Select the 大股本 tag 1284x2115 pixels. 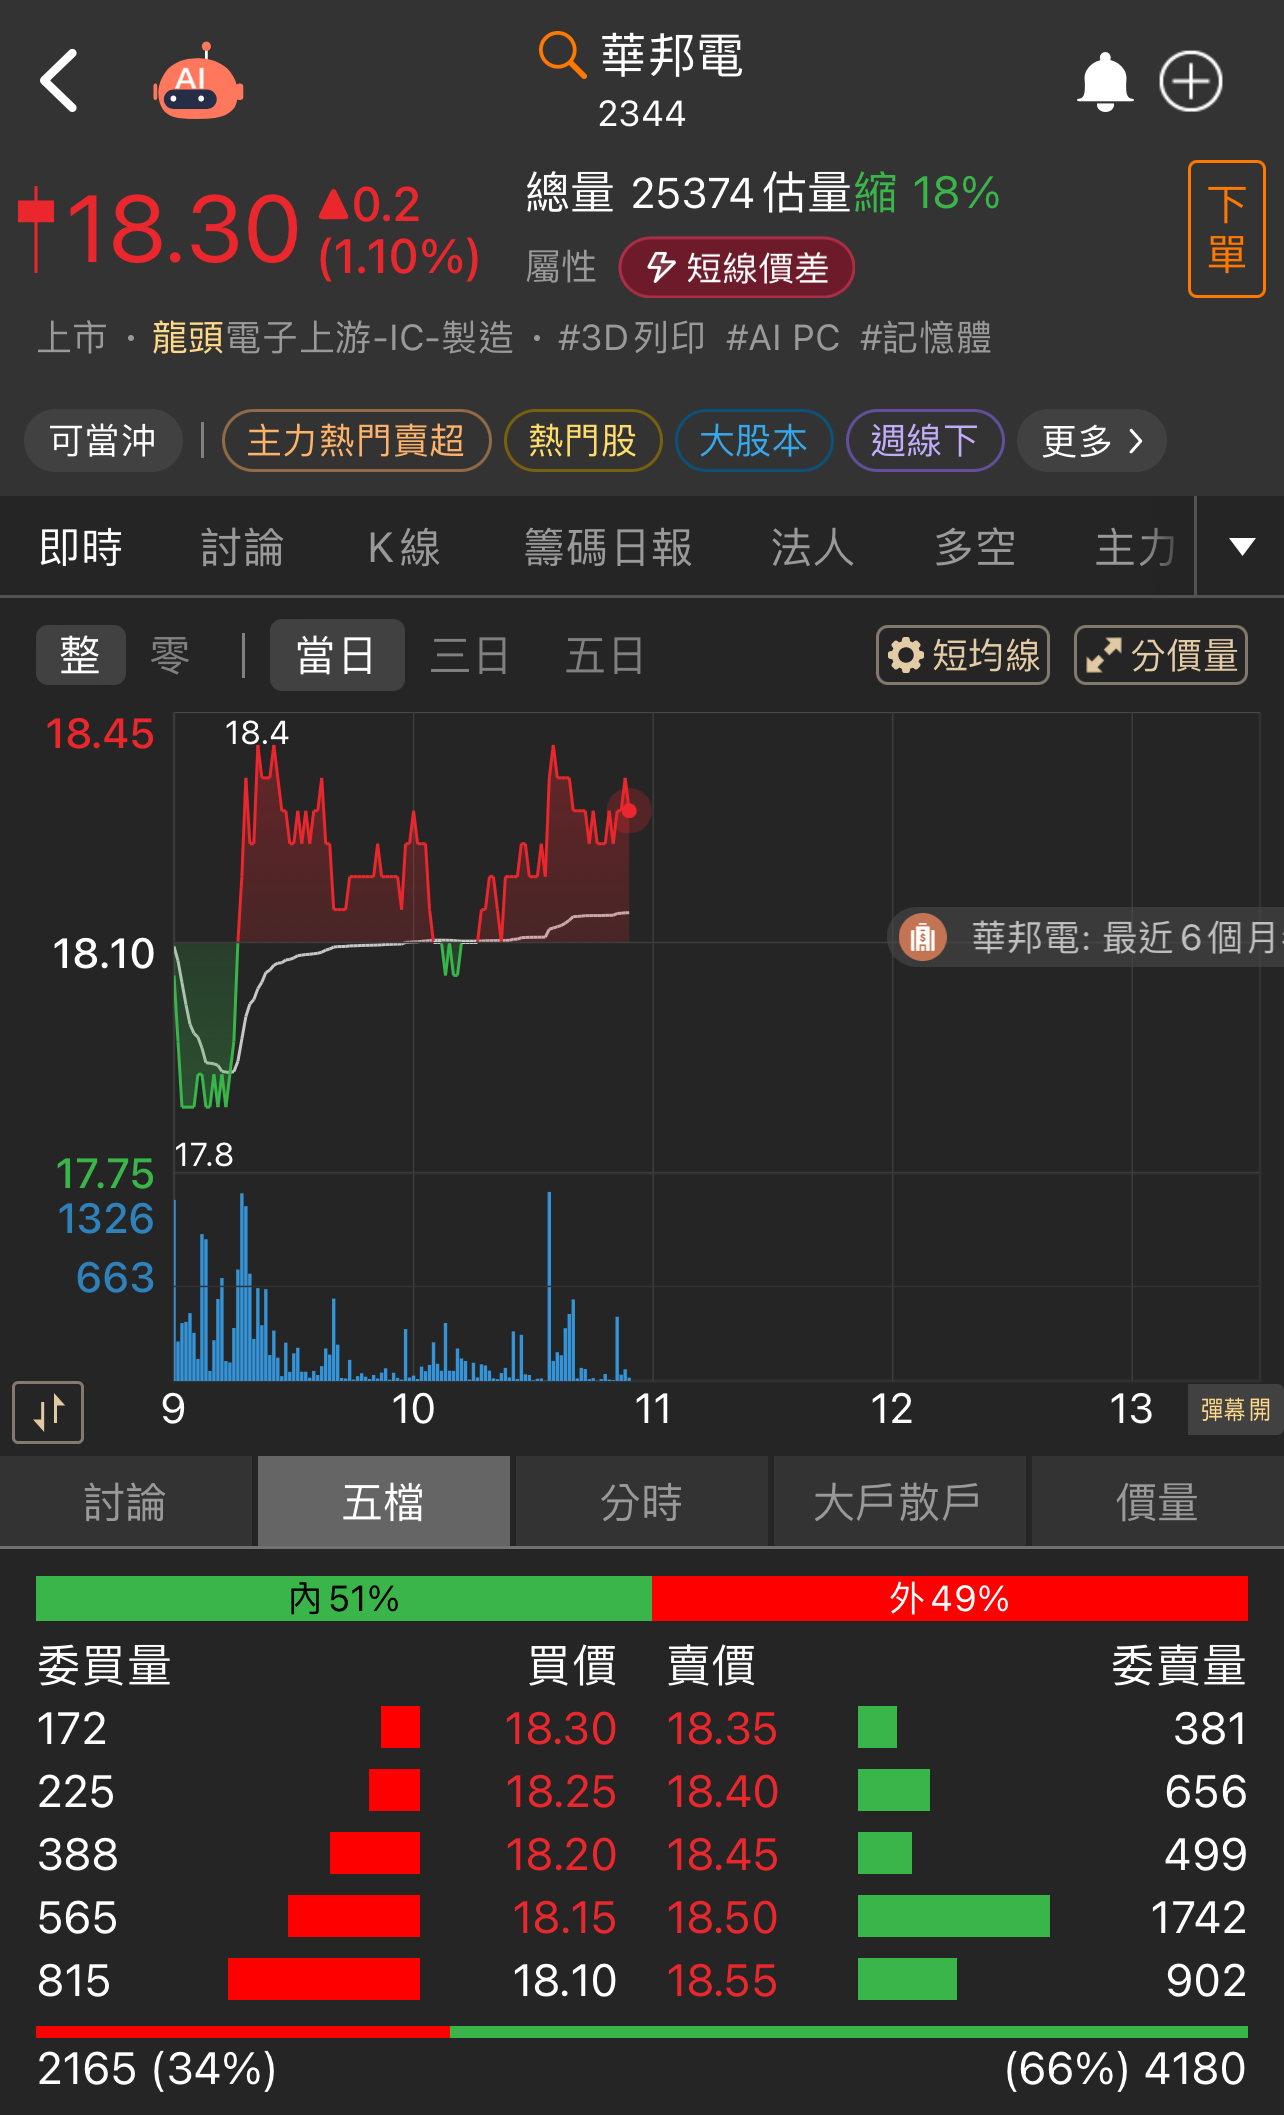click(754, 441)
